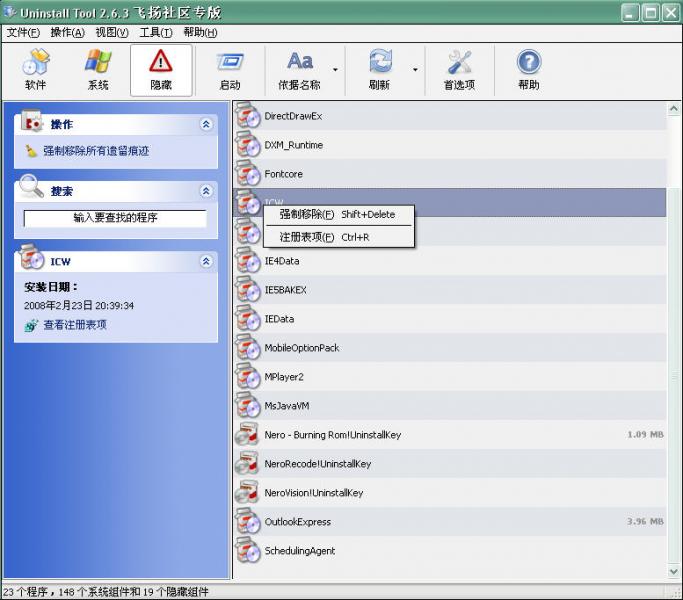Click the MPlayer2 row icon
Viewport: 683px width, 600px height.
click(247, 376)
